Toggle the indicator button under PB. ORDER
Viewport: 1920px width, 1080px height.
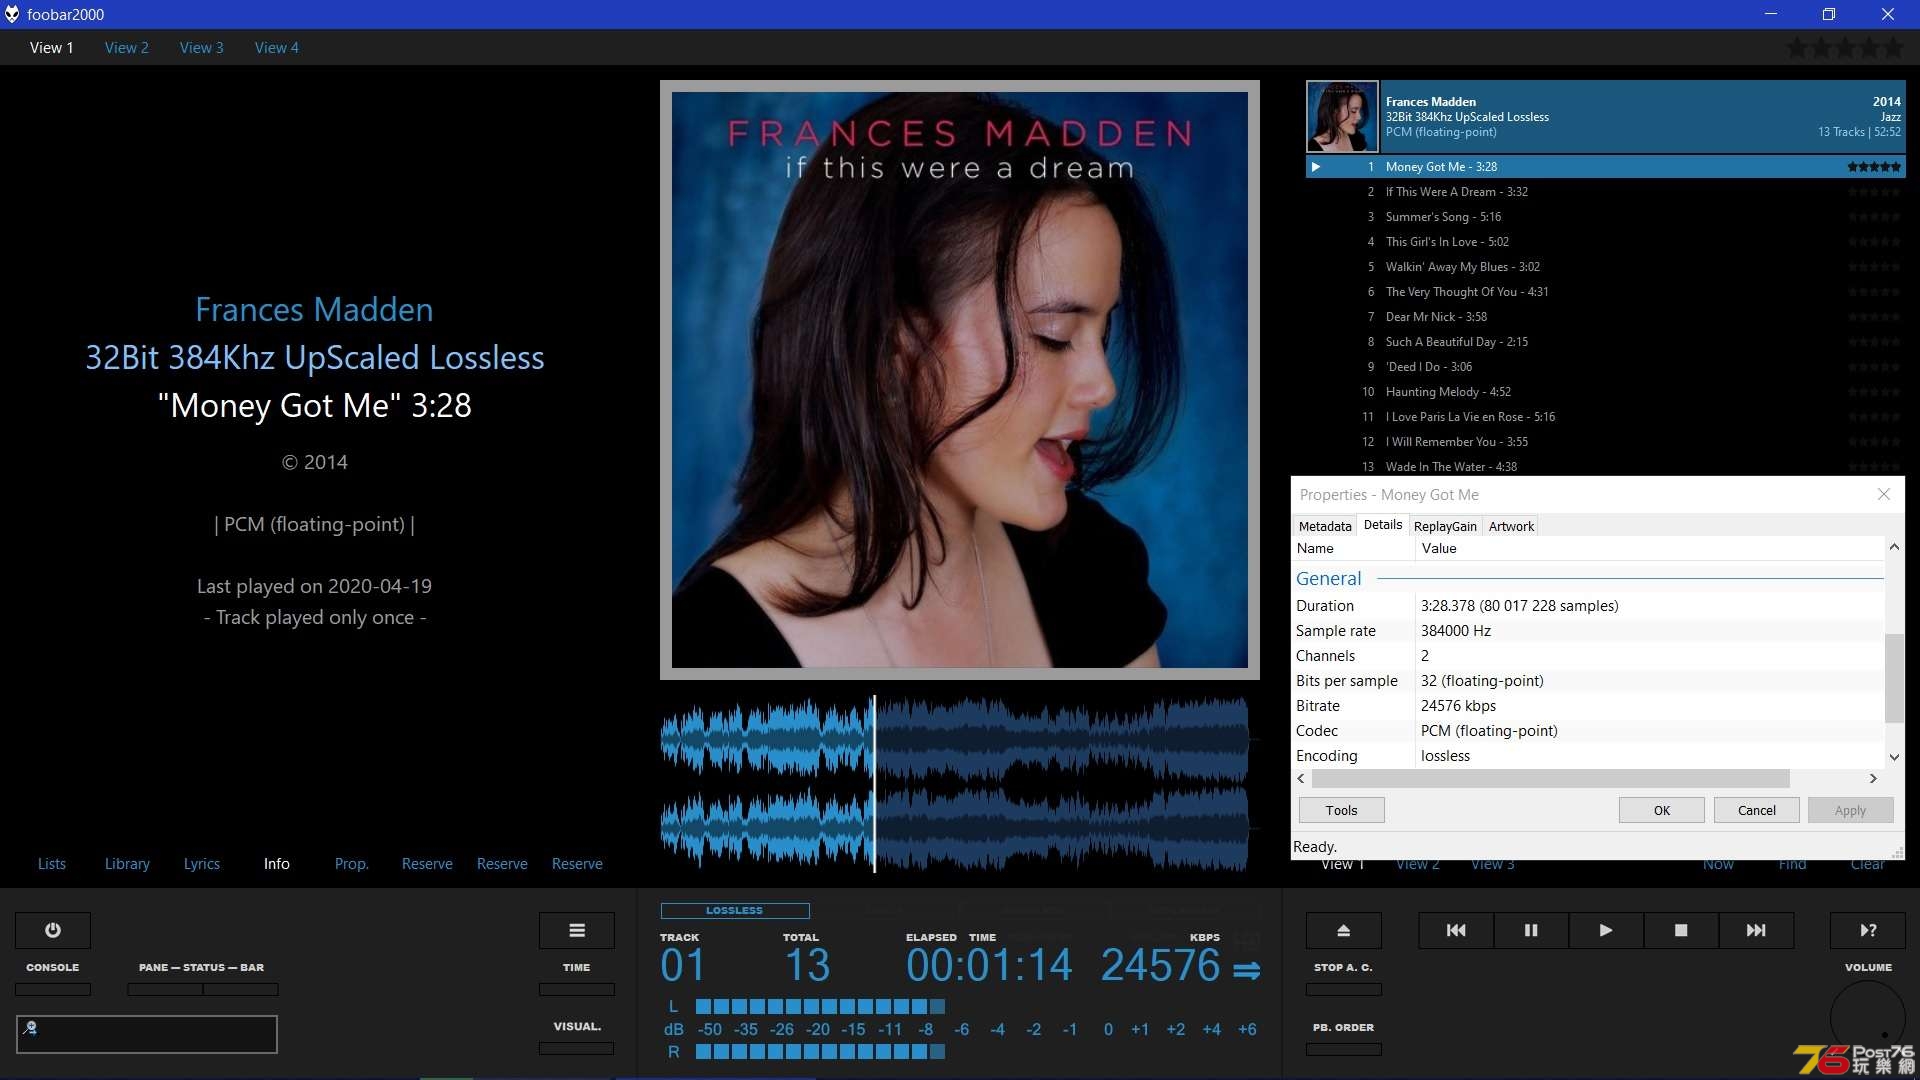point(1344,1049)
